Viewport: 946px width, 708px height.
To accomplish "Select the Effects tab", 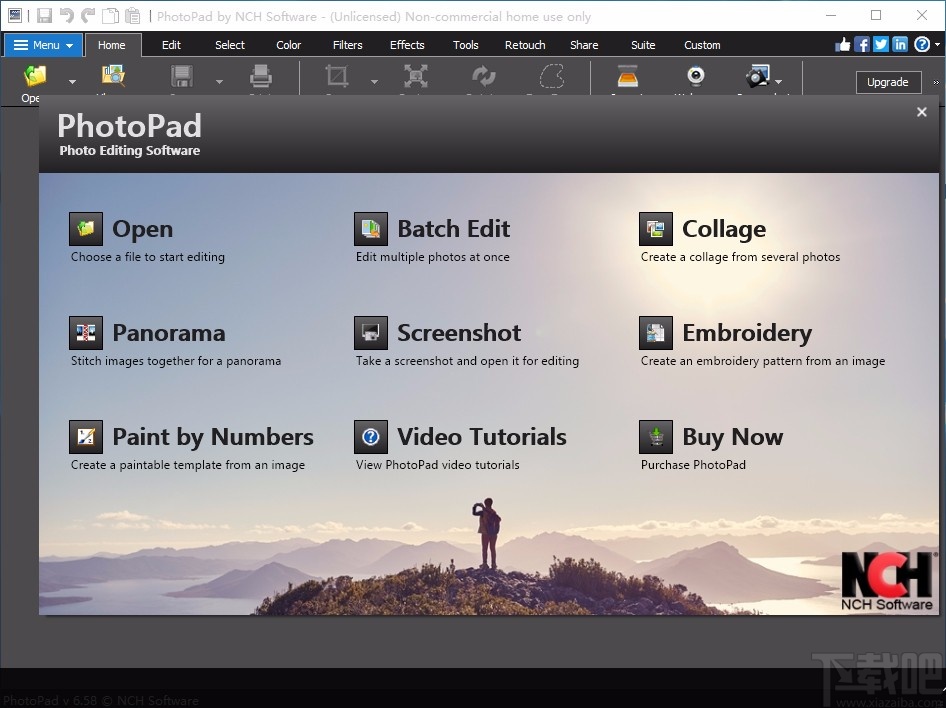I will coord(407,45).
